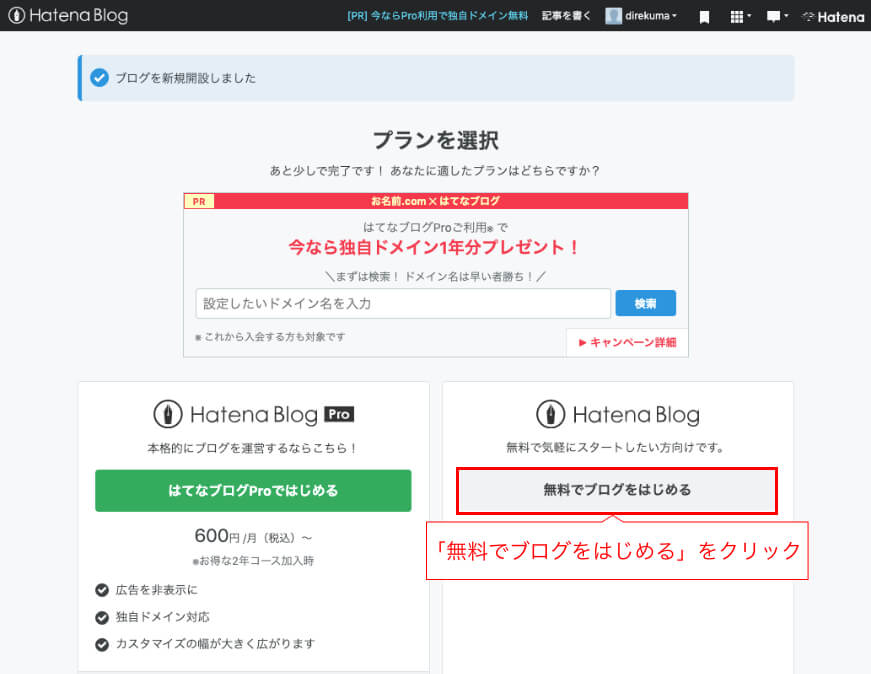Click 無料で気軽にスタートしたい方向けです text

(615, 447)
